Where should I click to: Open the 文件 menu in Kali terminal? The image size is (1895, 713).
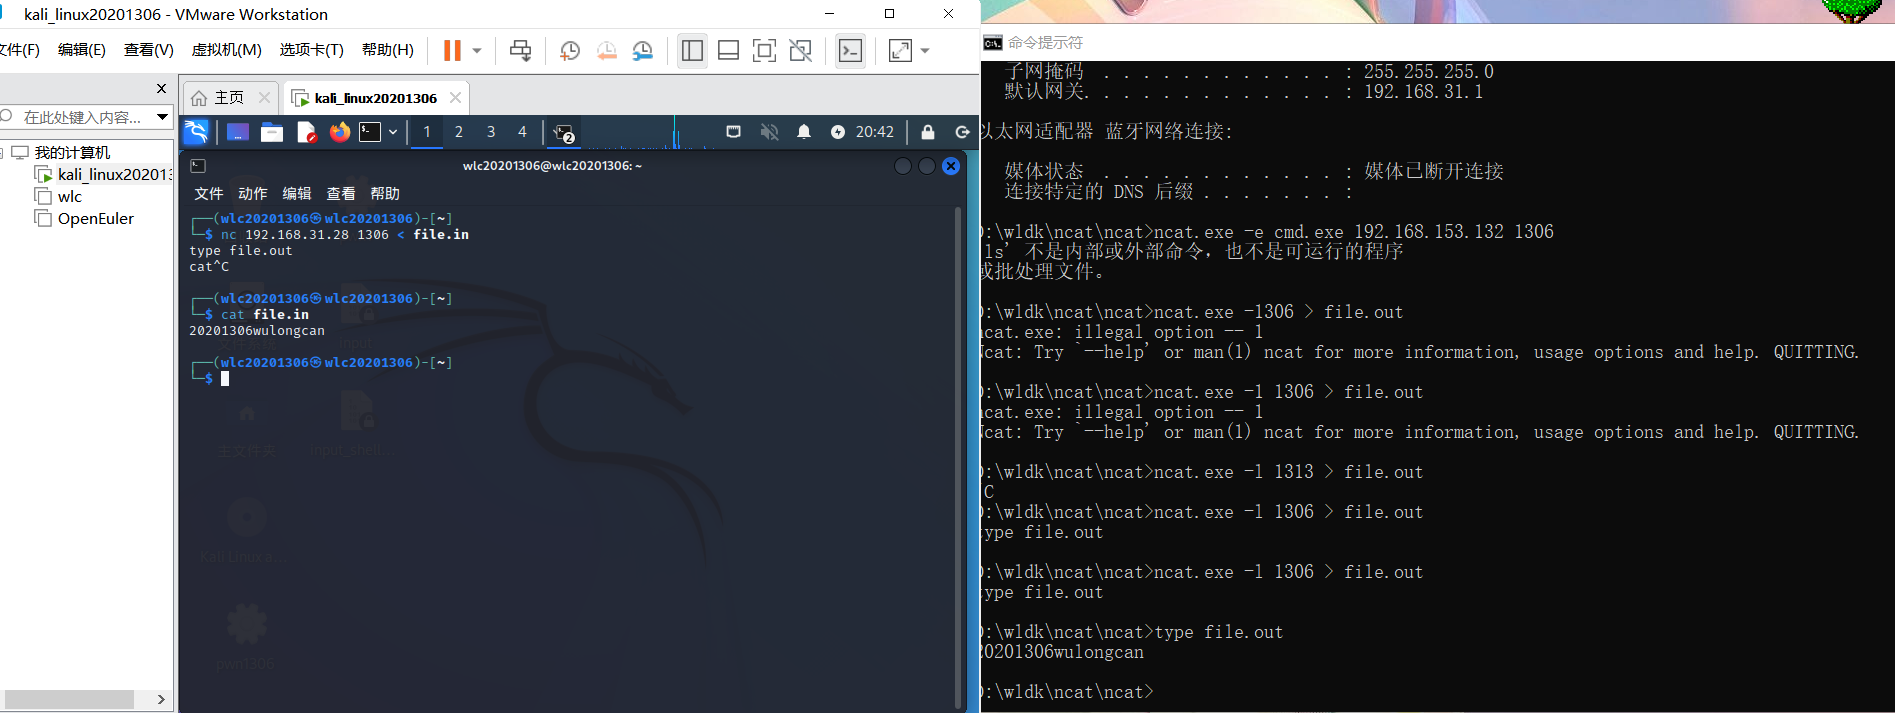(209, 194)
